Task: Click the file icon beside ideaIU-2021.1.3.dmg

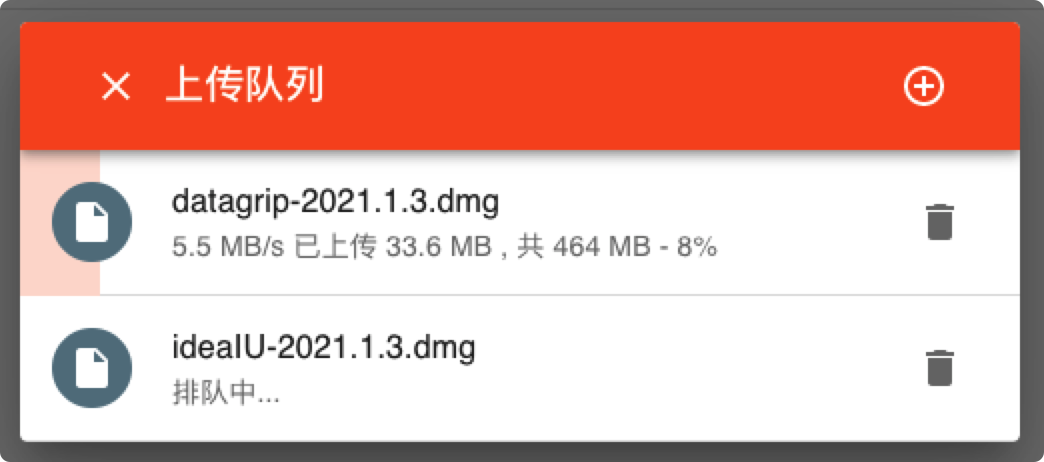Action: [91, 368]
